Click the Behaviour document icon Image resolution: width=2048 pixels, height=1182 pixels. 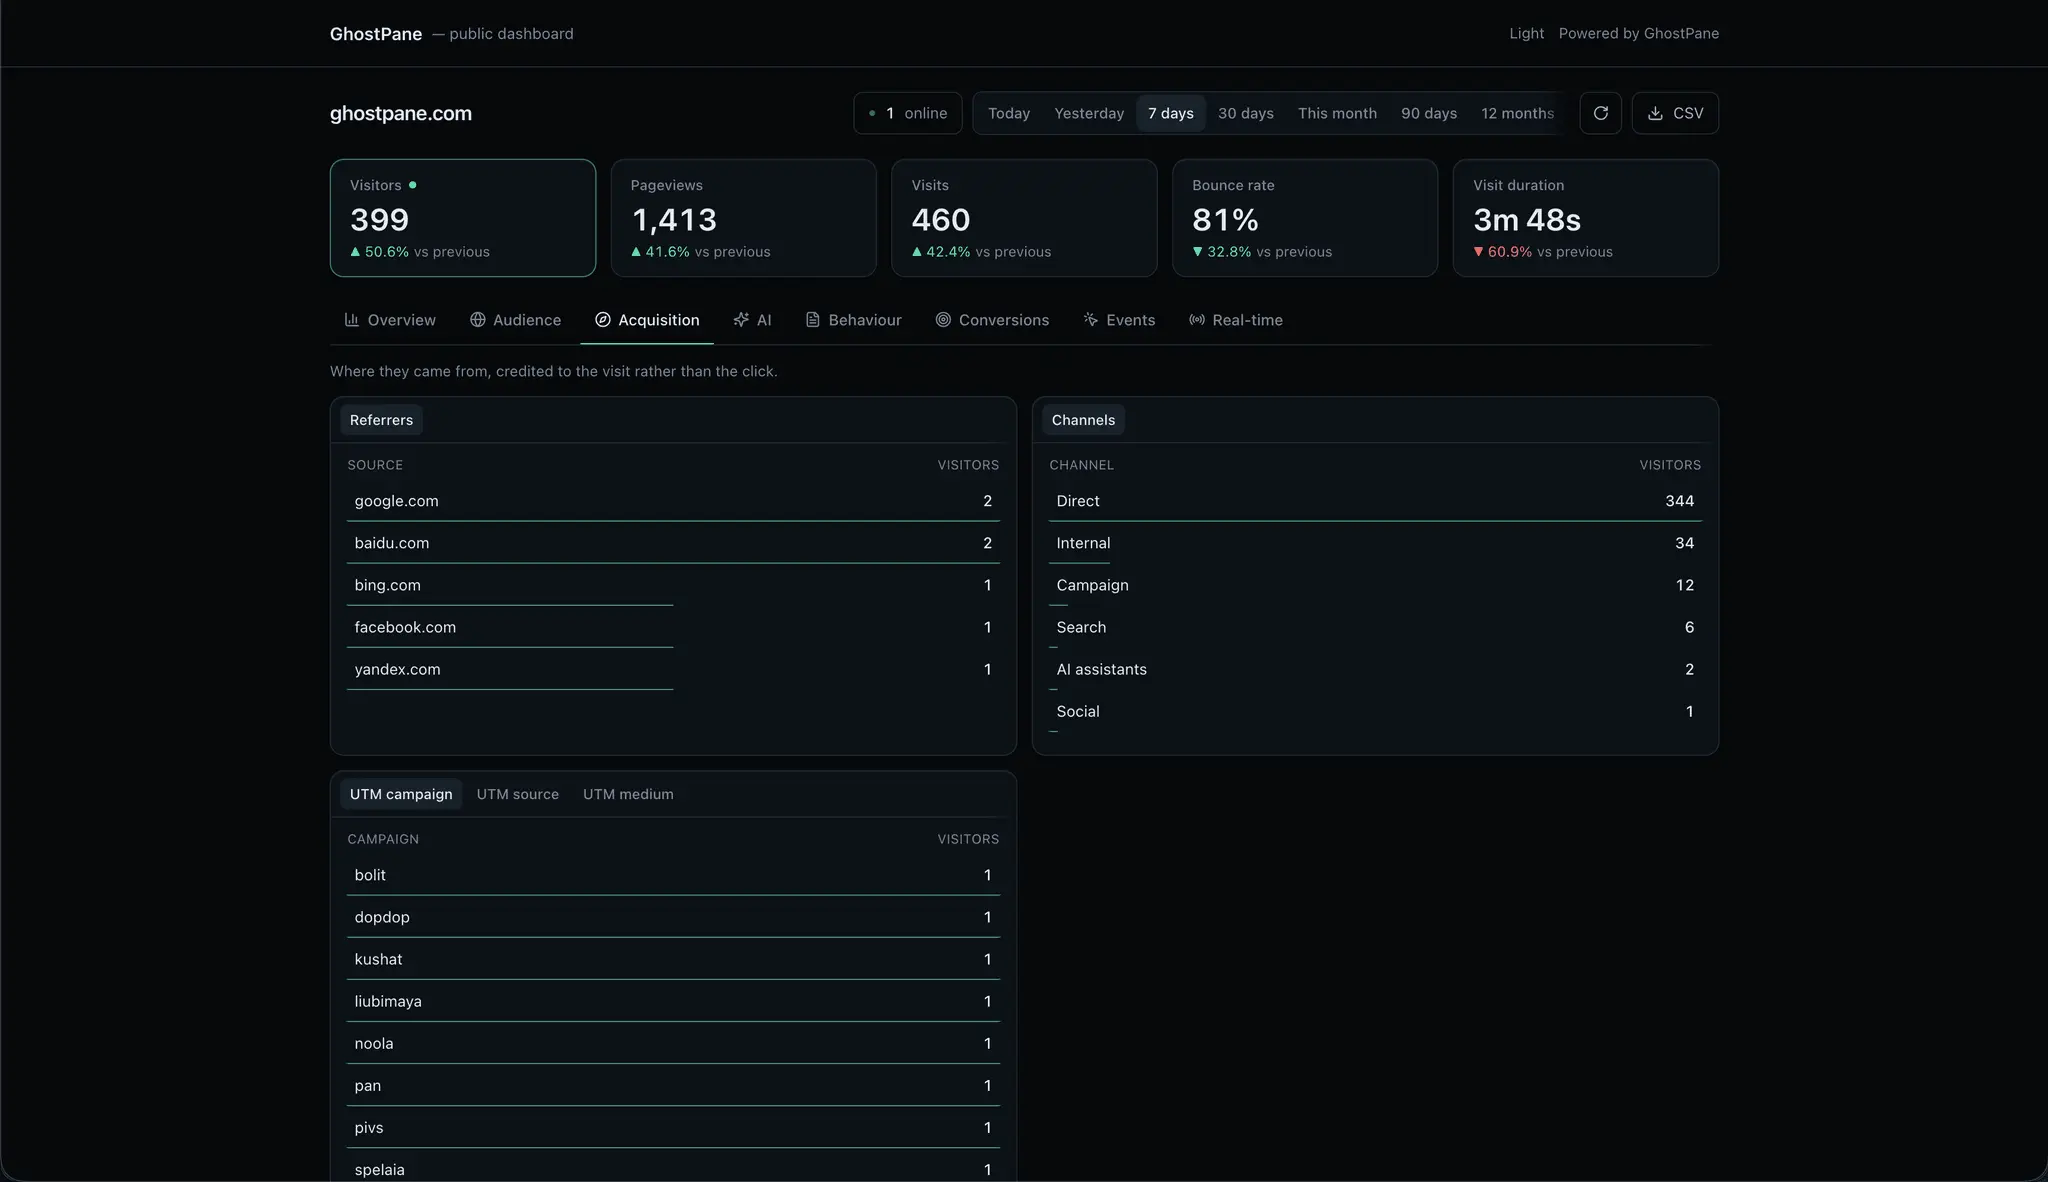tap(813, 320)
